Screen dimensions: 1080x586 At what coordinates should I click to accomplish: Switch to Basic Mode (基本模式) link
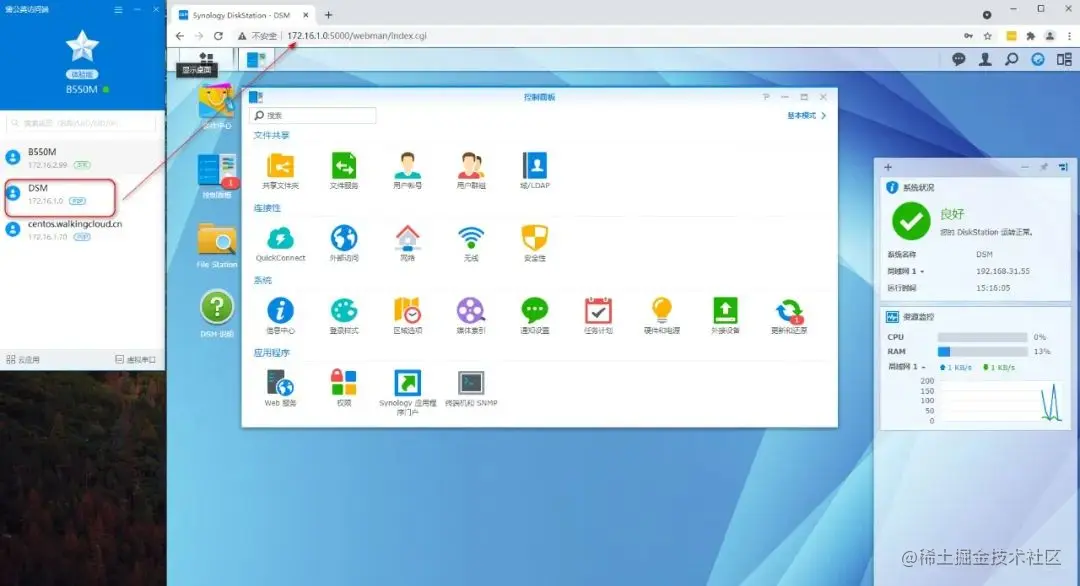coord(806,115)
